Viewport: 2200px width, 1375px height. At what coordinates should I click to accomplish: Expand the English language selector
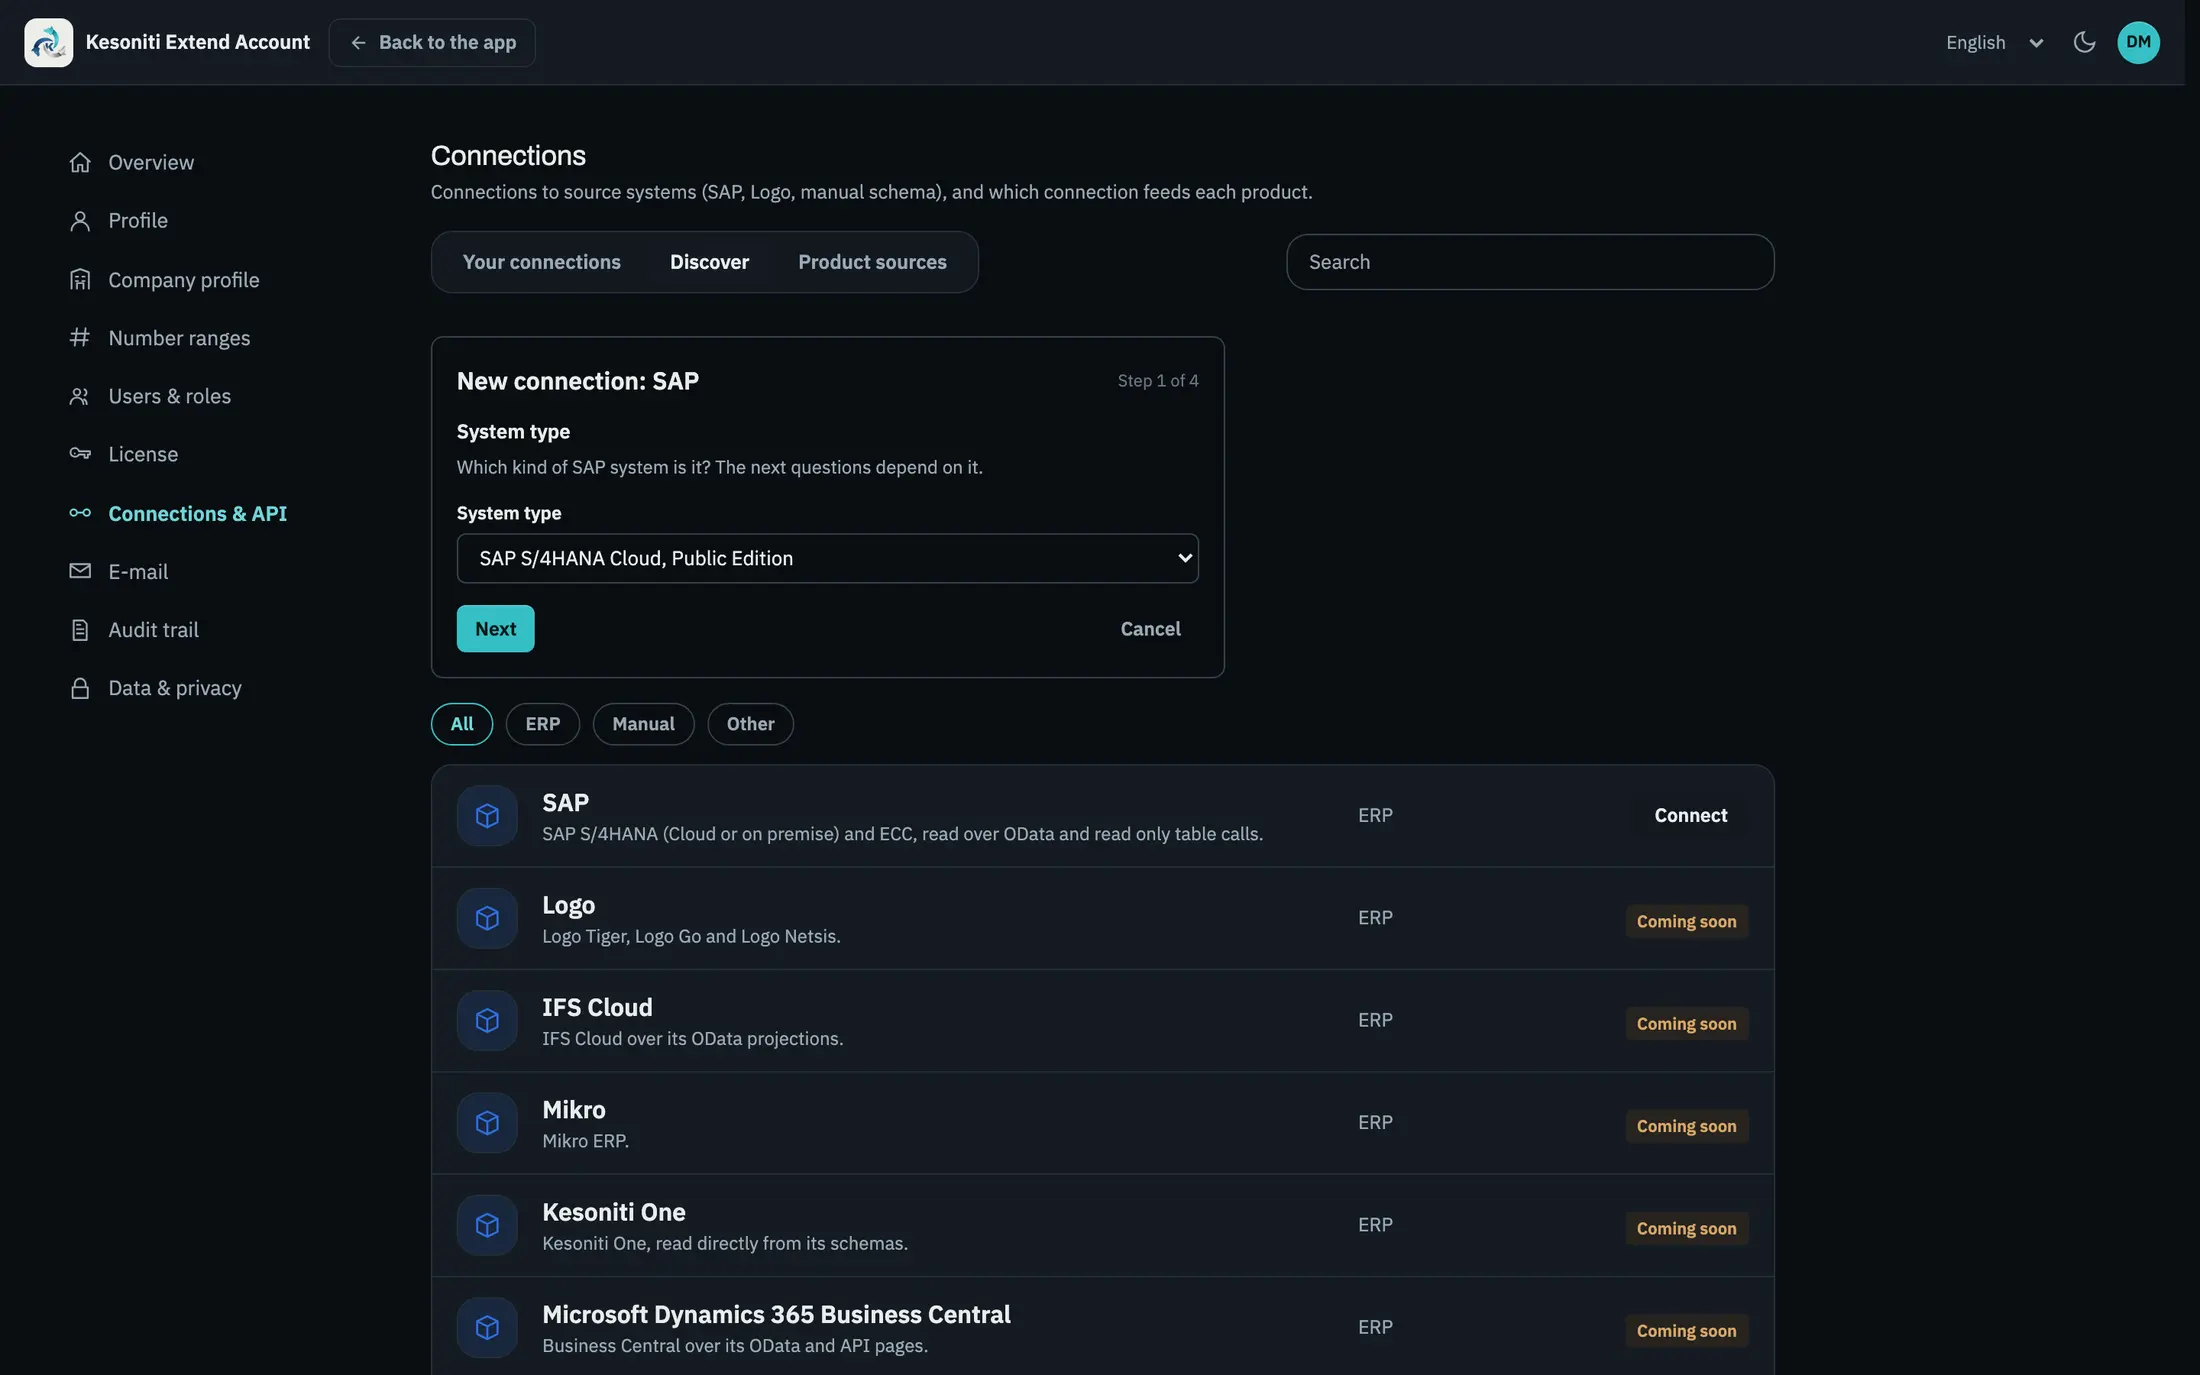1994,42
